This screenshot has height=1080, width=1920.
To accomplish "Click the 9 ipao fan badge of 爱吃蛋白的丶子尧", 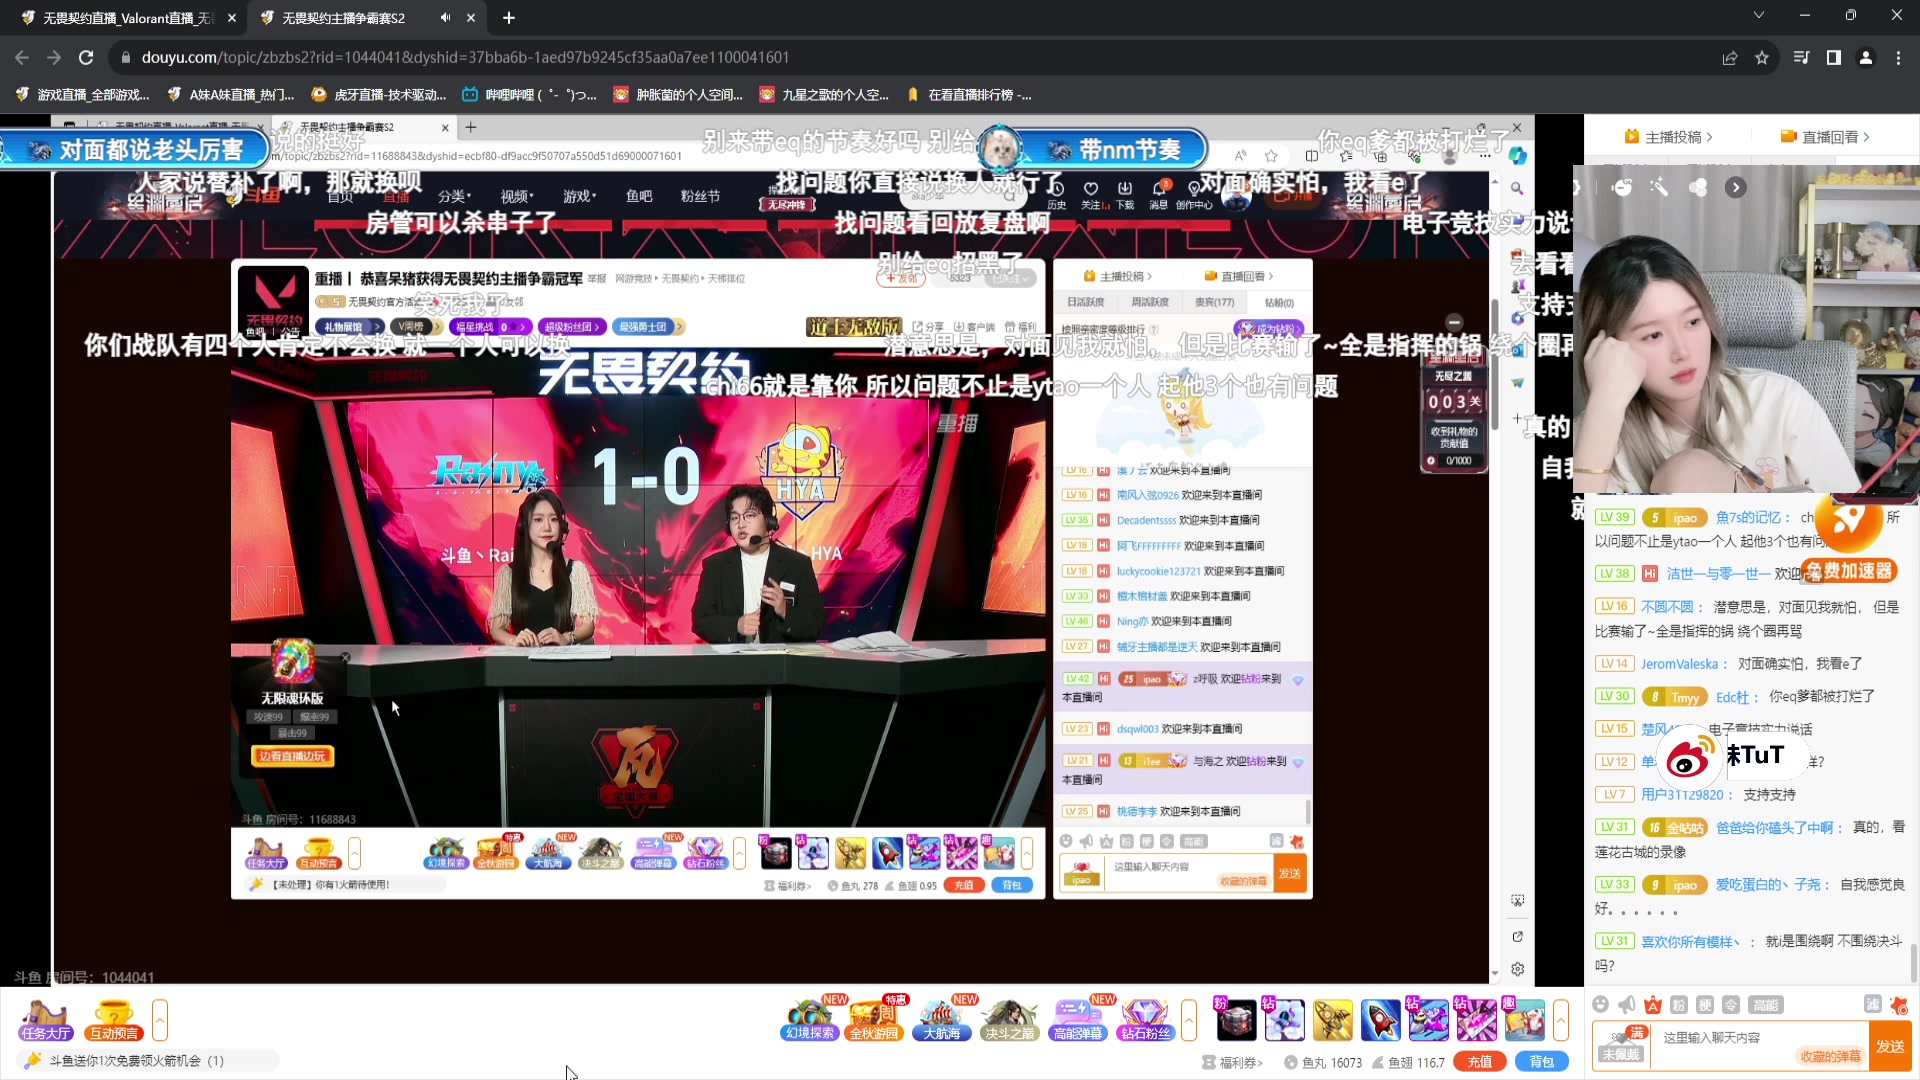I will pos(1675,885).
